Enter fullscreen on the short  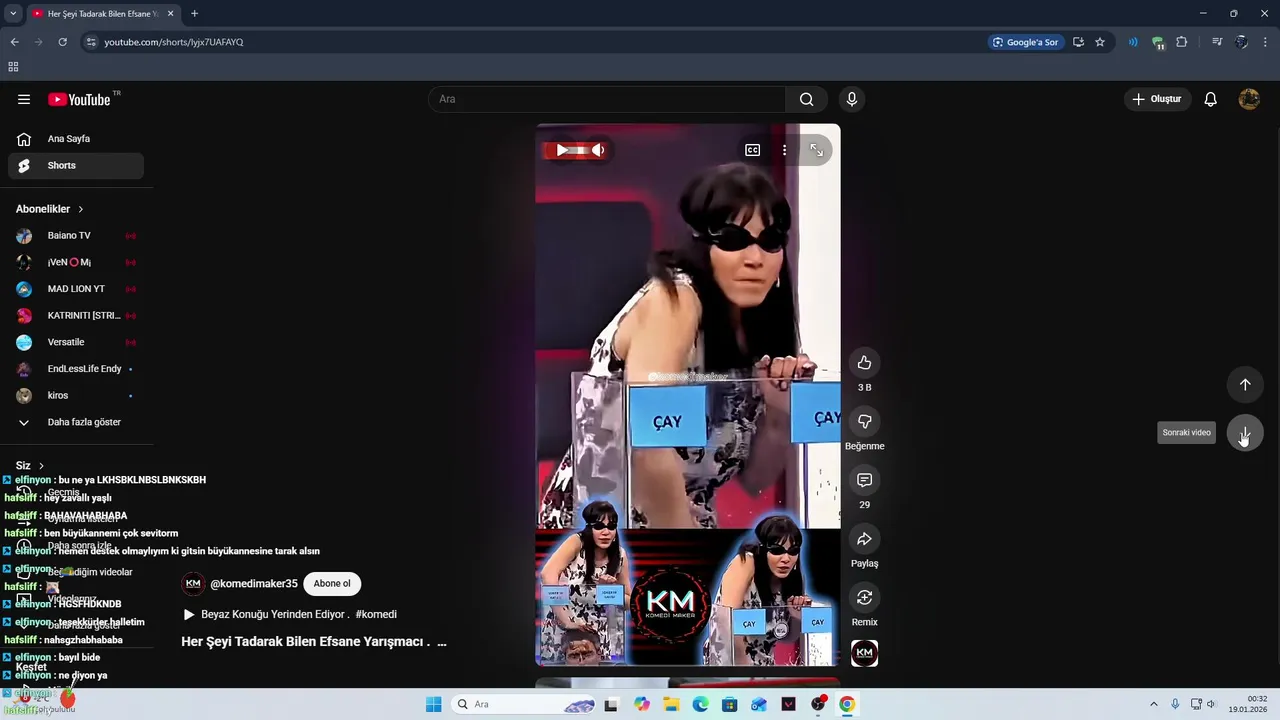coord(817,150)
